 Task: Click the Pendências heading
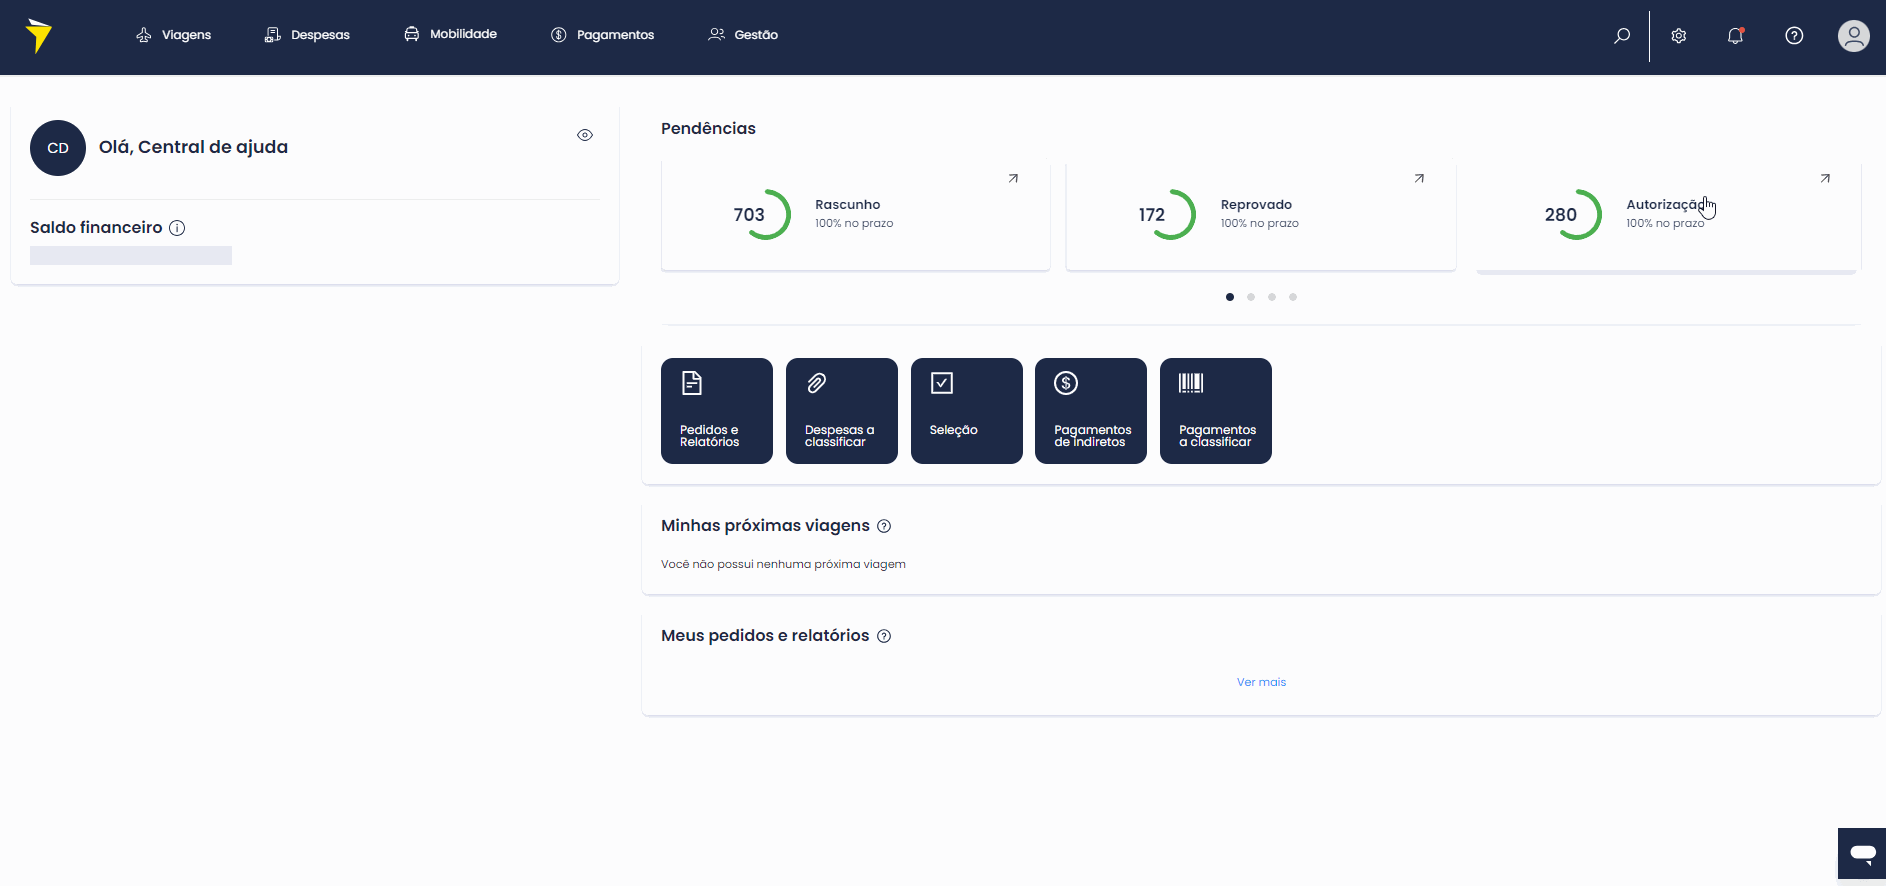coord(708,128)
